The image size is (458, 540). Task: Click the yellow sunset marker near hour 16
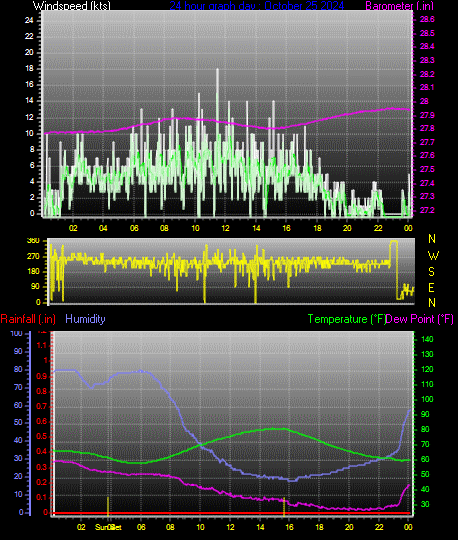[284, 507]
